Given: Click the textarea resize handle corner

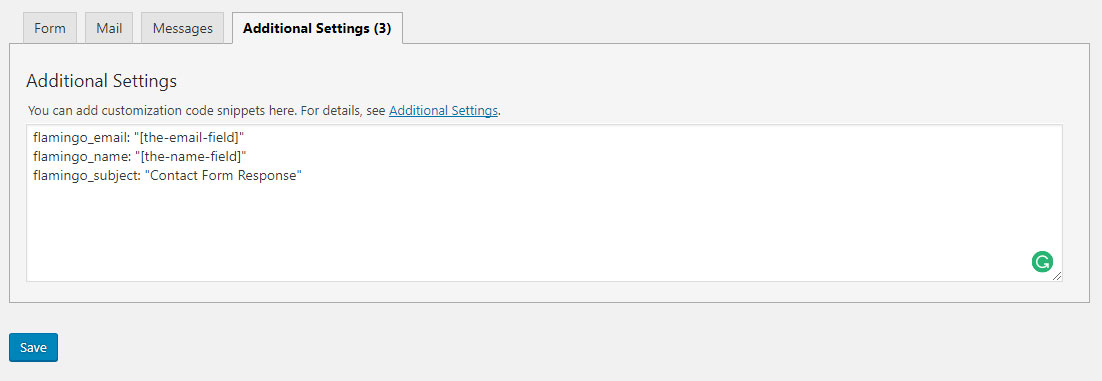Looking at the screenshot, I should pos(1057,276).
